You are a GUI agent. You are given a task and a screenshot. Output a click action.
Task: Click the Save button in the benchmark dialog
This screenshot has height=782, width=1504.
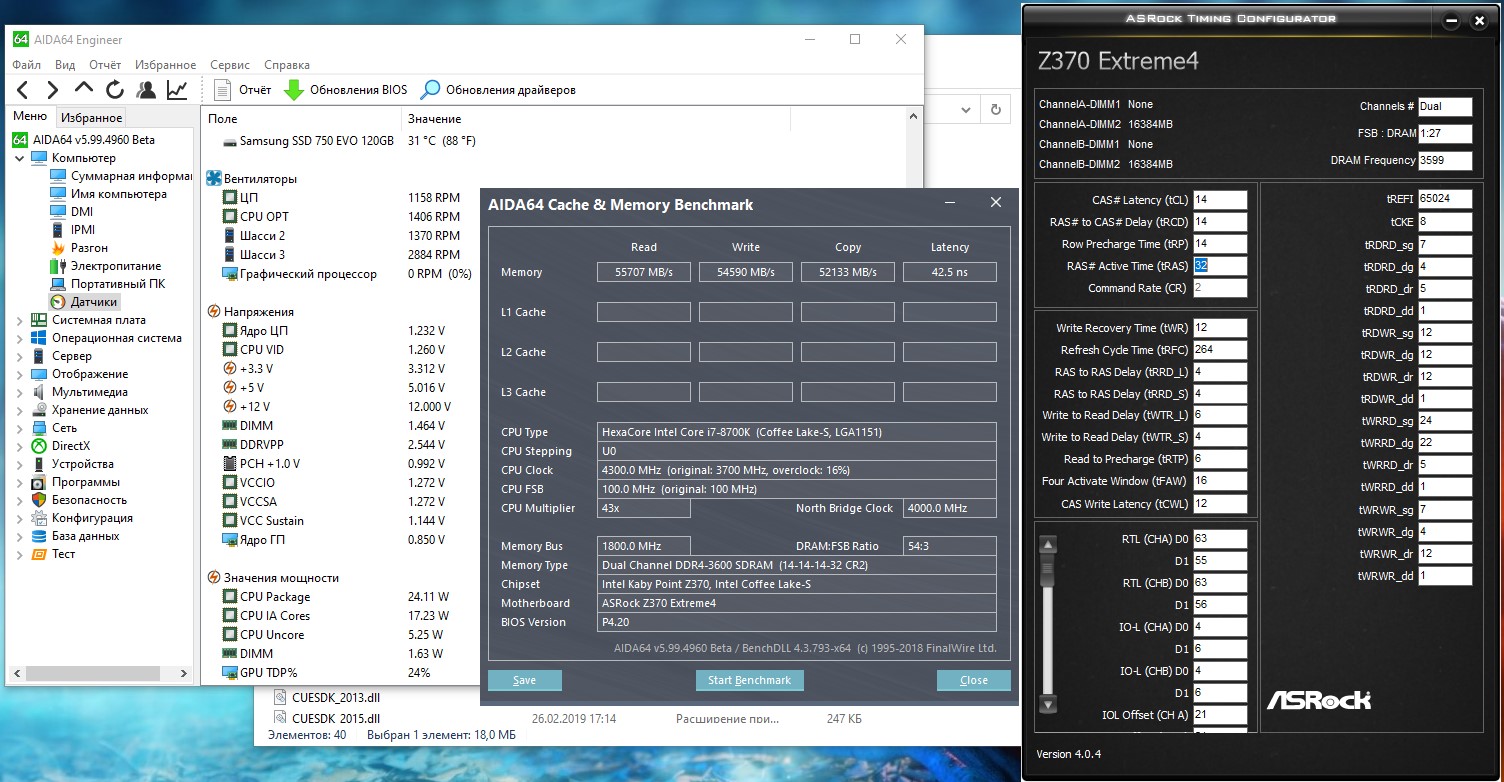coord(524,680)
